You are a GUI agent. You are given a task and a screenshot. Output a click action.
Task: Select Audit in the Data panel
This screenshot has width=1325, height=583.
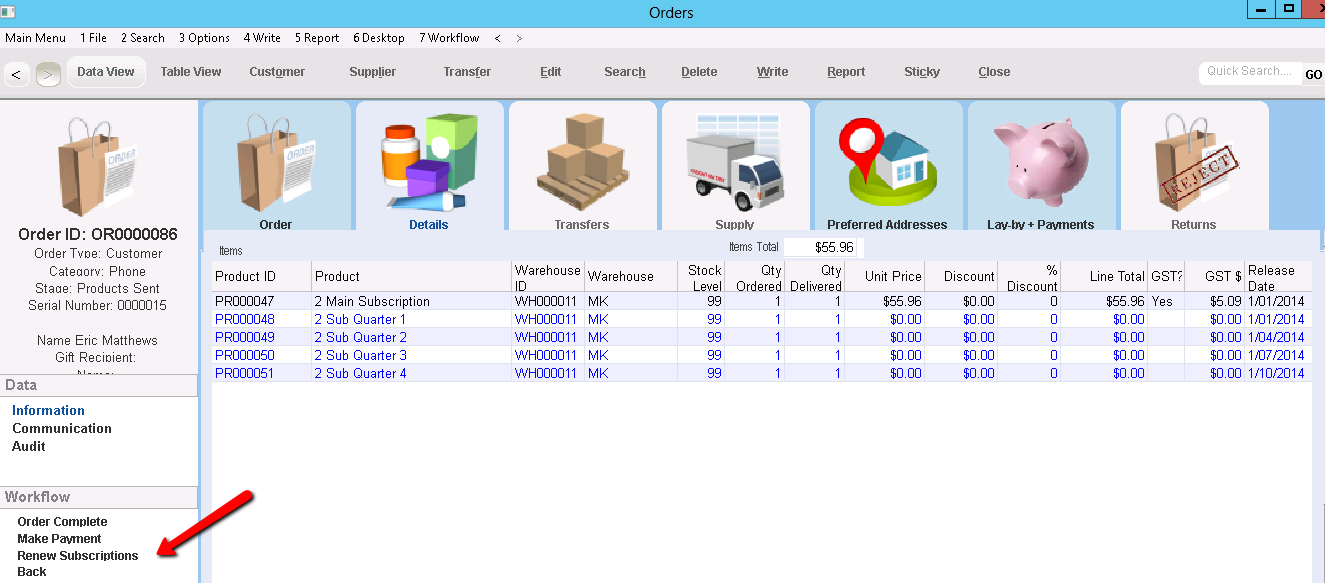tap(29, 447)
